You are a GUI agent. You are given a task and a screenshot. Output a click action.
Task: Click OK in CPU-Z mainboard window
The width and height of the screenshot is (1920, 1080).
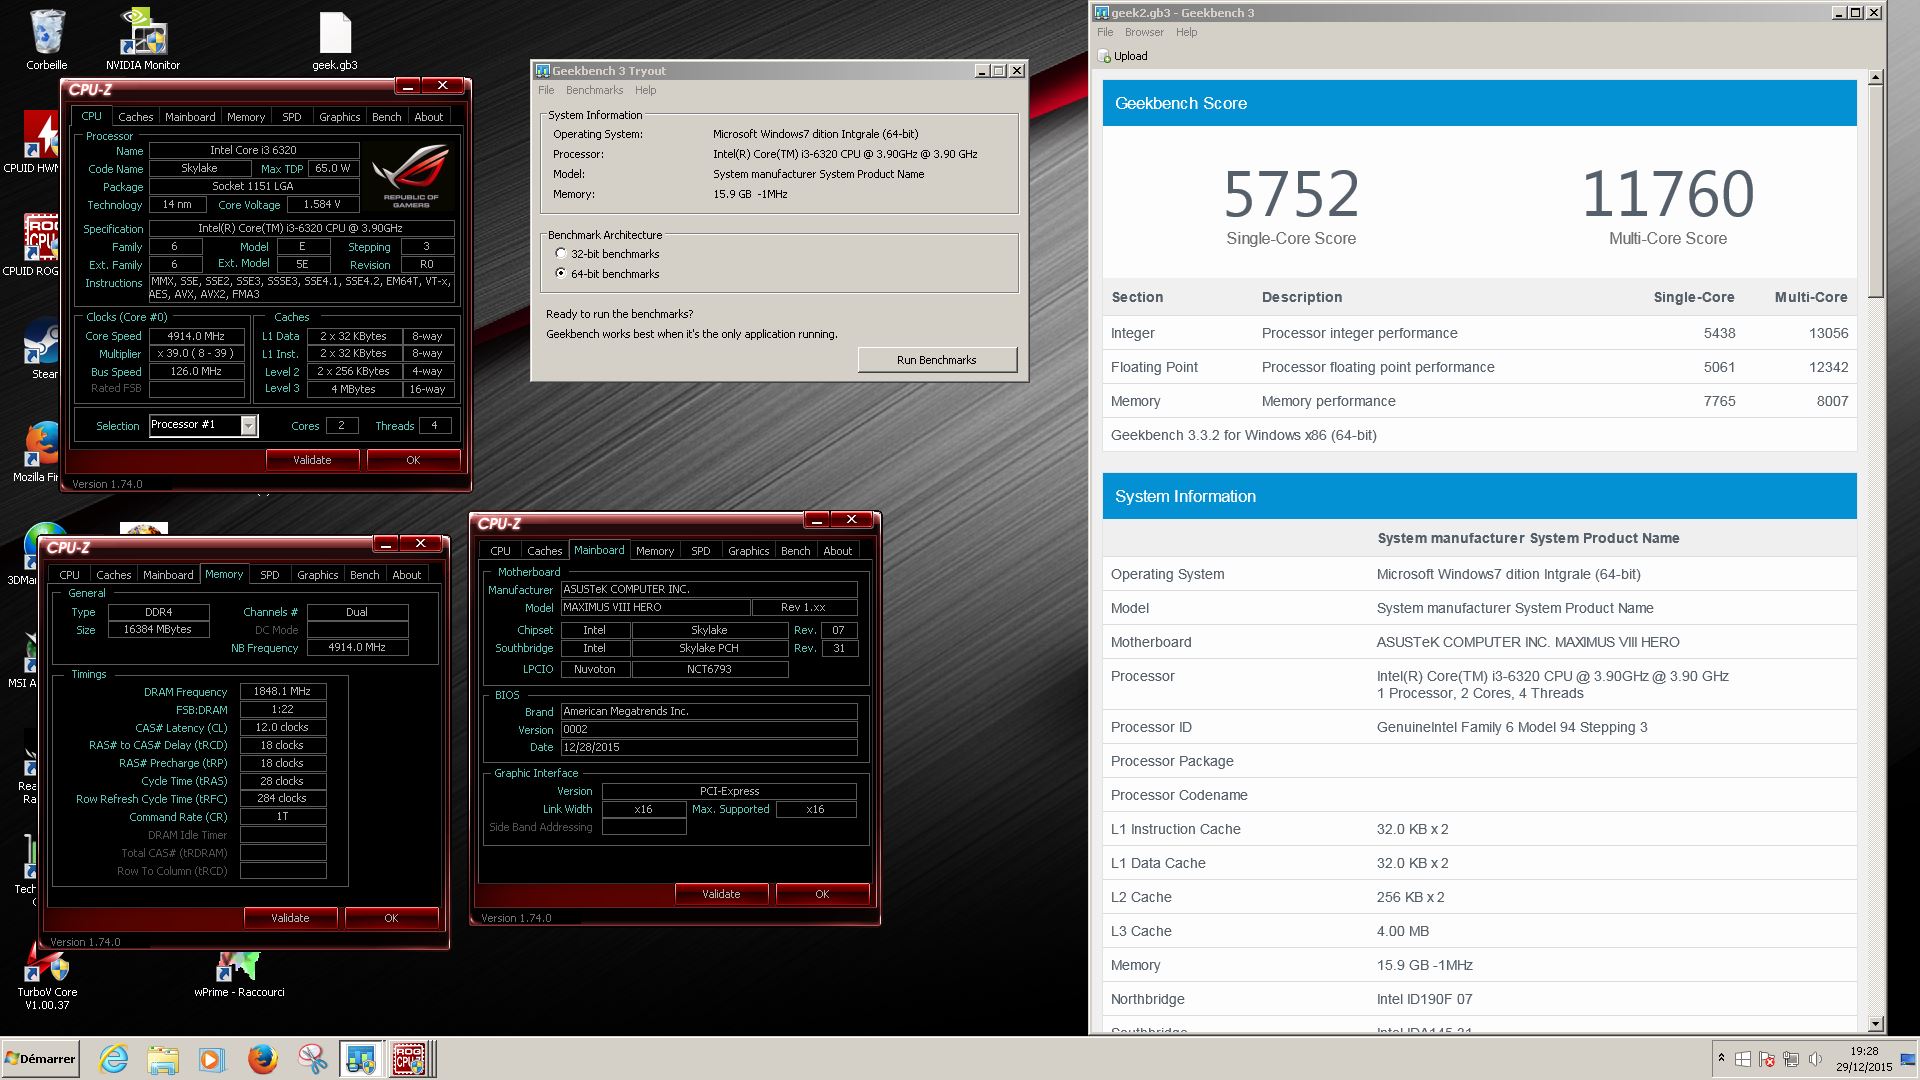click(822, 894)
